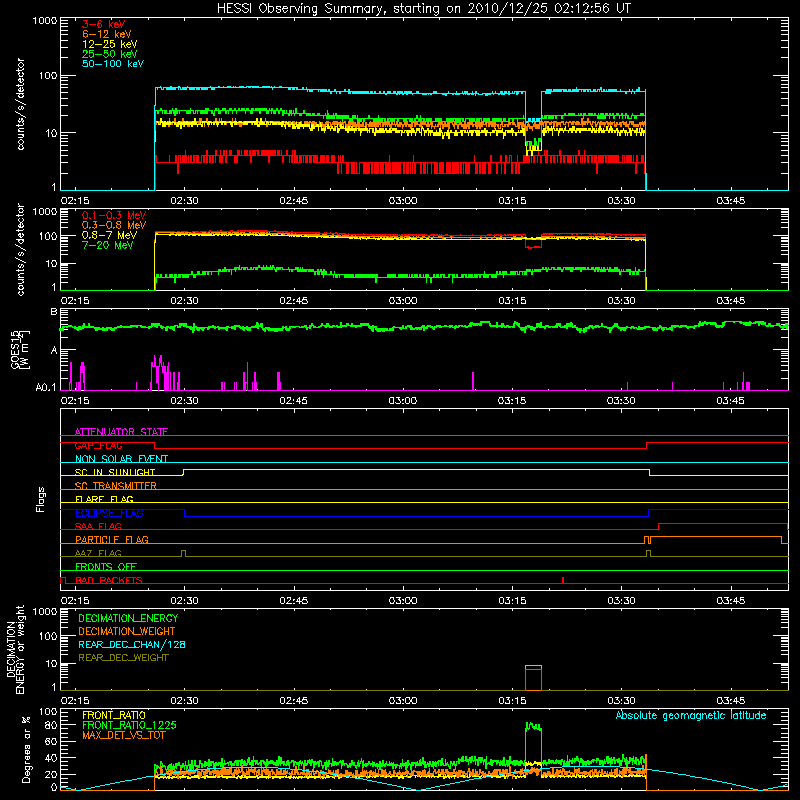Click the decimation spike in the fifth panel
Viewport: 800px width, 800px height.
point(533,678)
